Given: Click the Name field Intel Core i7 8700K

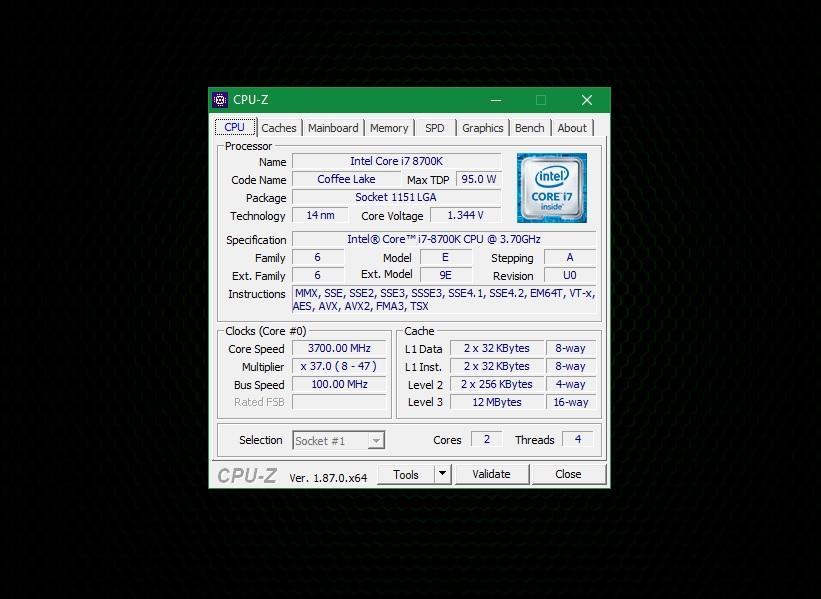Looking at the screenshot, I should pos(396,161).
